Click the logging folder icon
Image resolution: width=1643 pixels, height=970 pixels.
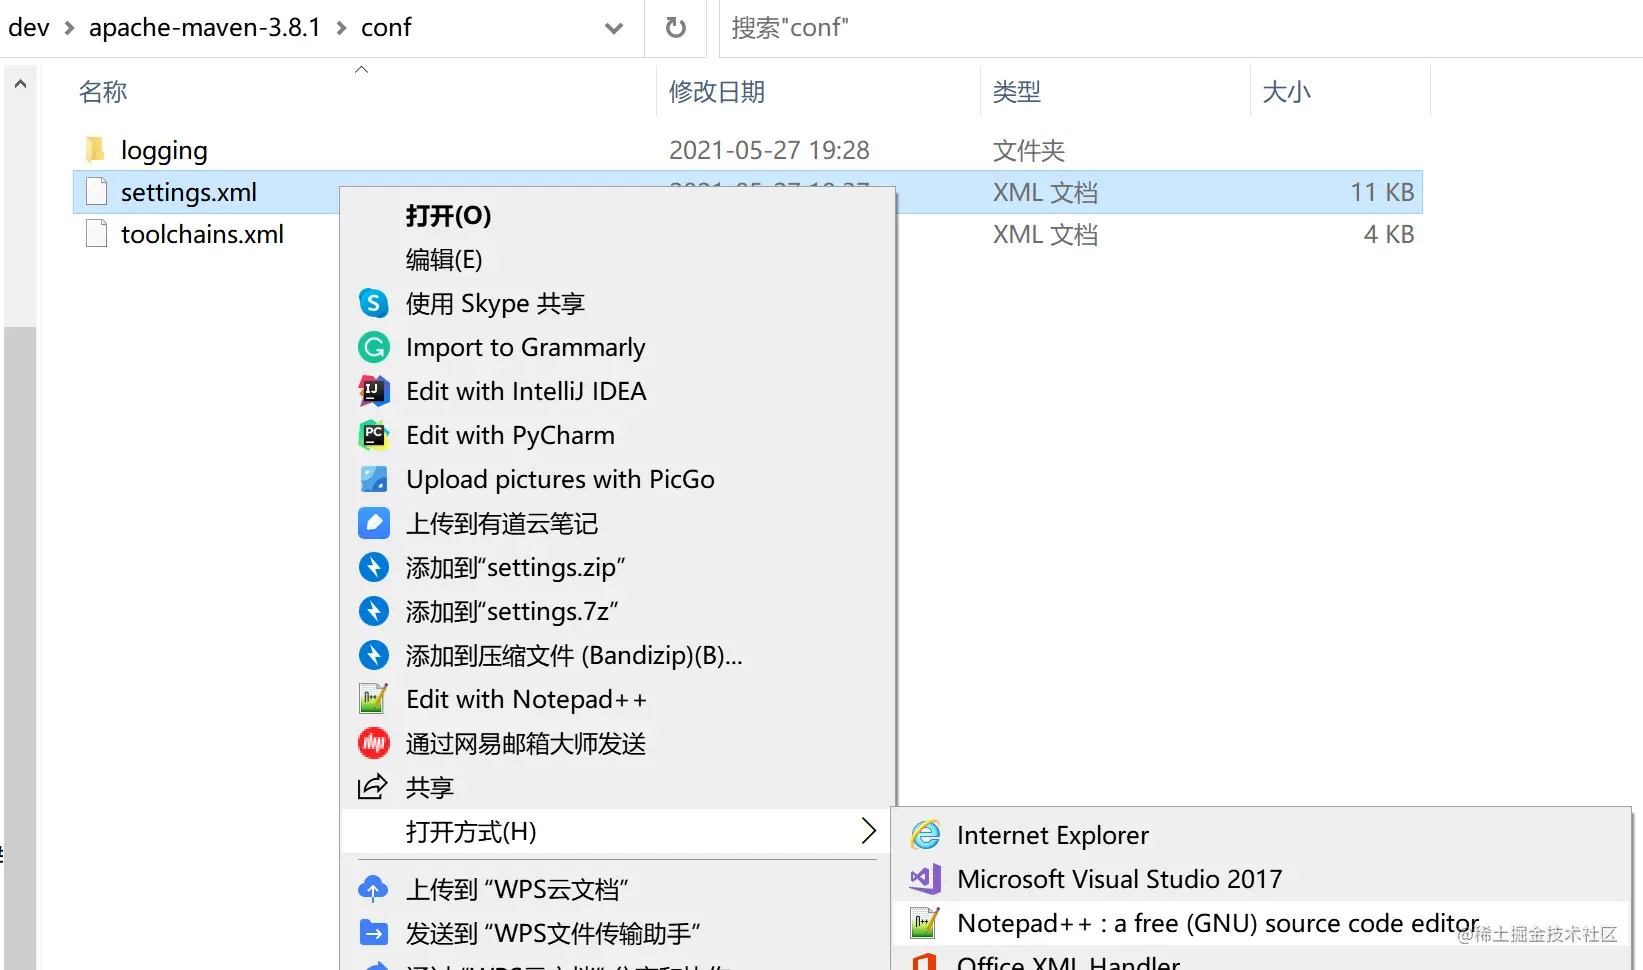coord(95,150)
